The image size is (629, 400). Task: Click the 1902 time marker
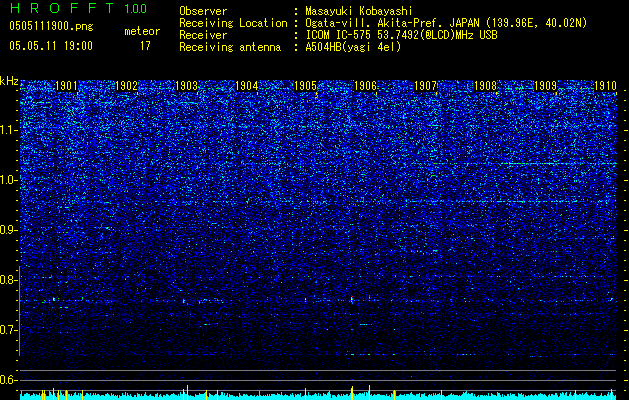126,86
